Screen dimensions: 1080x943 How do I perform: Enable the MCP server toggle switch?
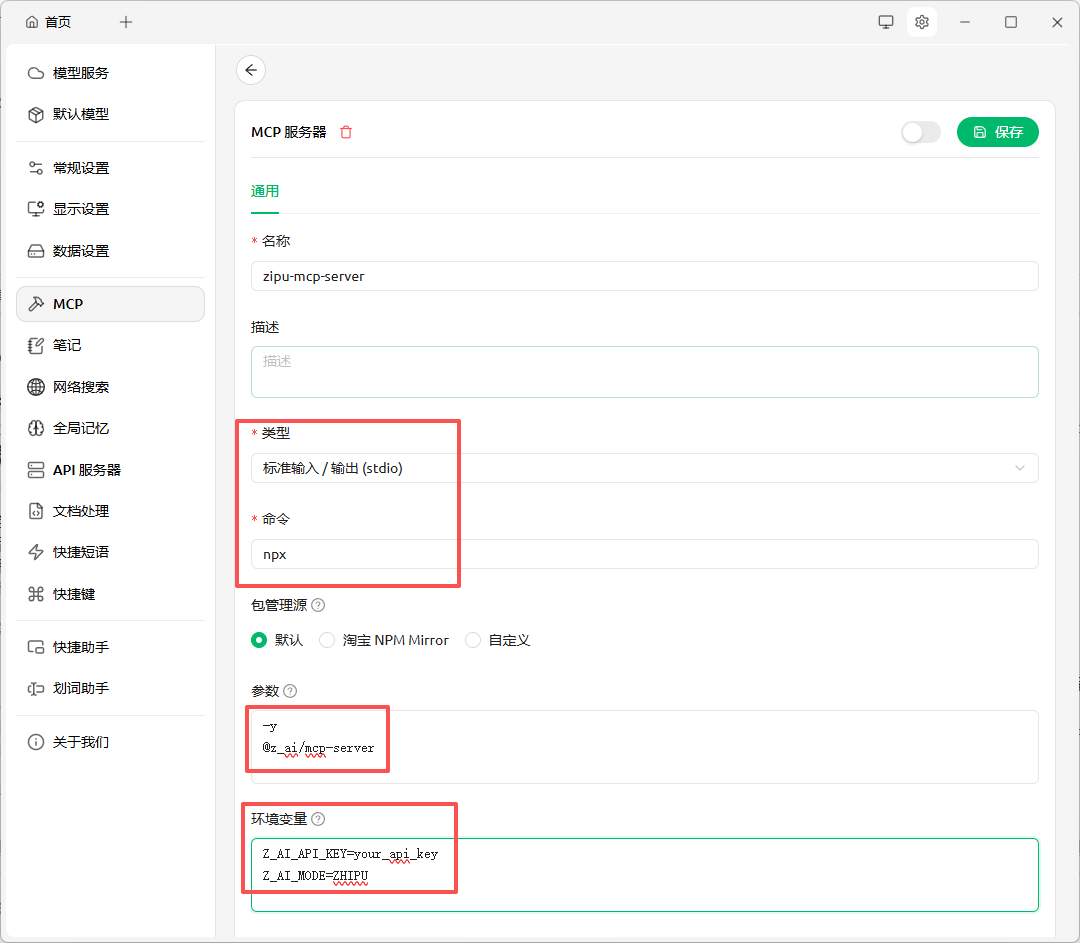pyautogui.click(x=920, y=132)
